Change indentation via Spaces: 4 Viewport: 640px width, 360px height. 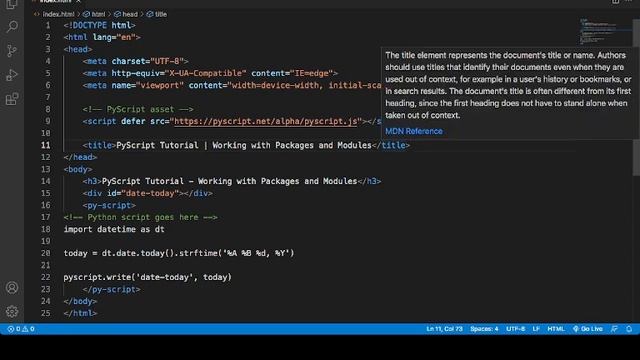(484, 329)
